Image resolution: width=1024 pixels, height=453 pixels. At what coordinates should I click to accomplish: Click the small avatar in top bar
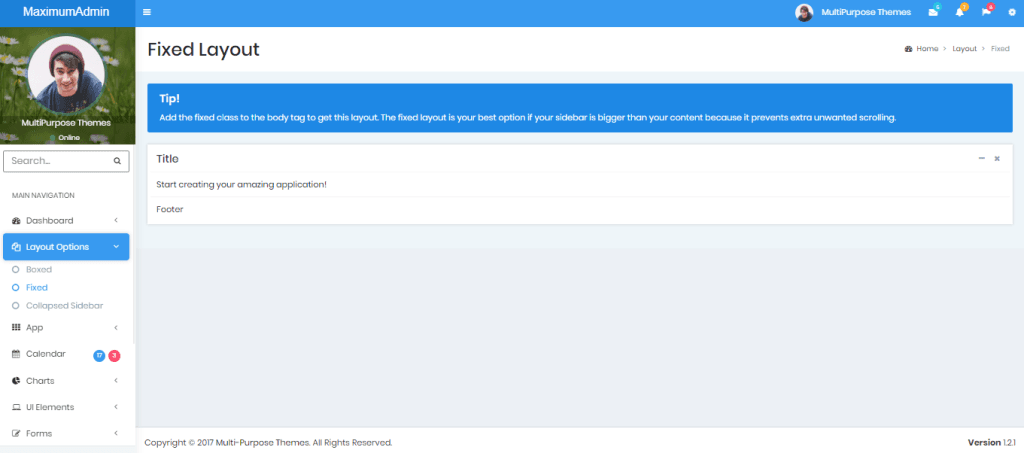[x=804, y=12]
